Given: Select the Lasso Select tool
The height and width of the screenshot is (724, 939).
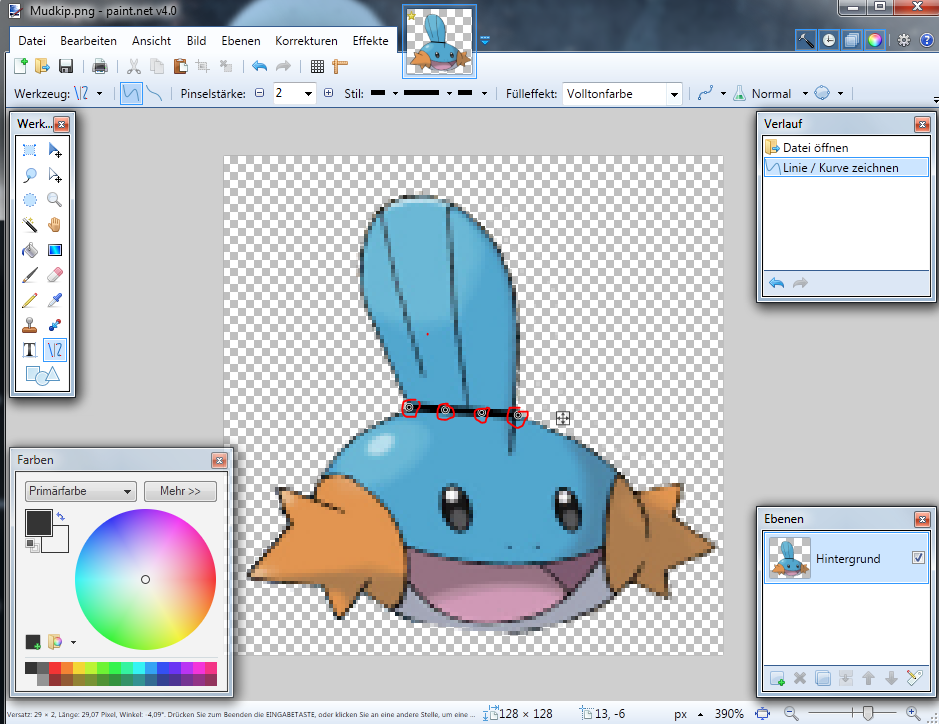Looking at the screenshot, I should pos(29,175).
